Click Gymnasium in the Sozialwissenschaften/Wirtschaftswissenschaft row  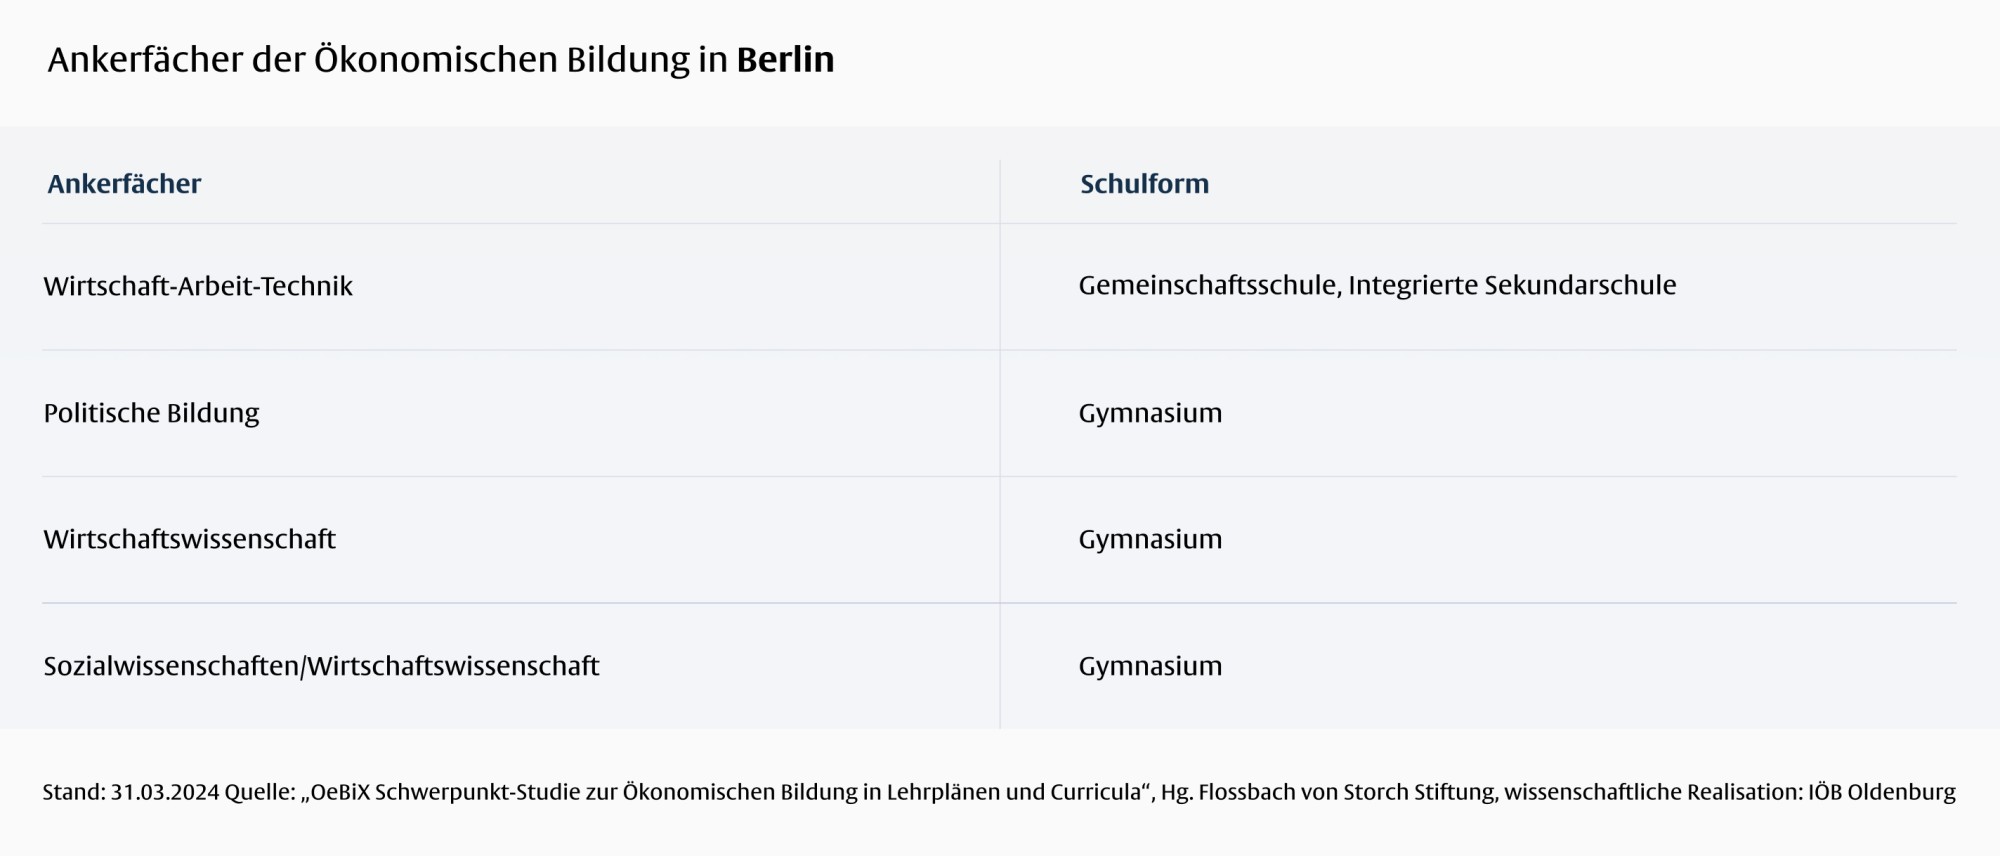(1150, 666)
